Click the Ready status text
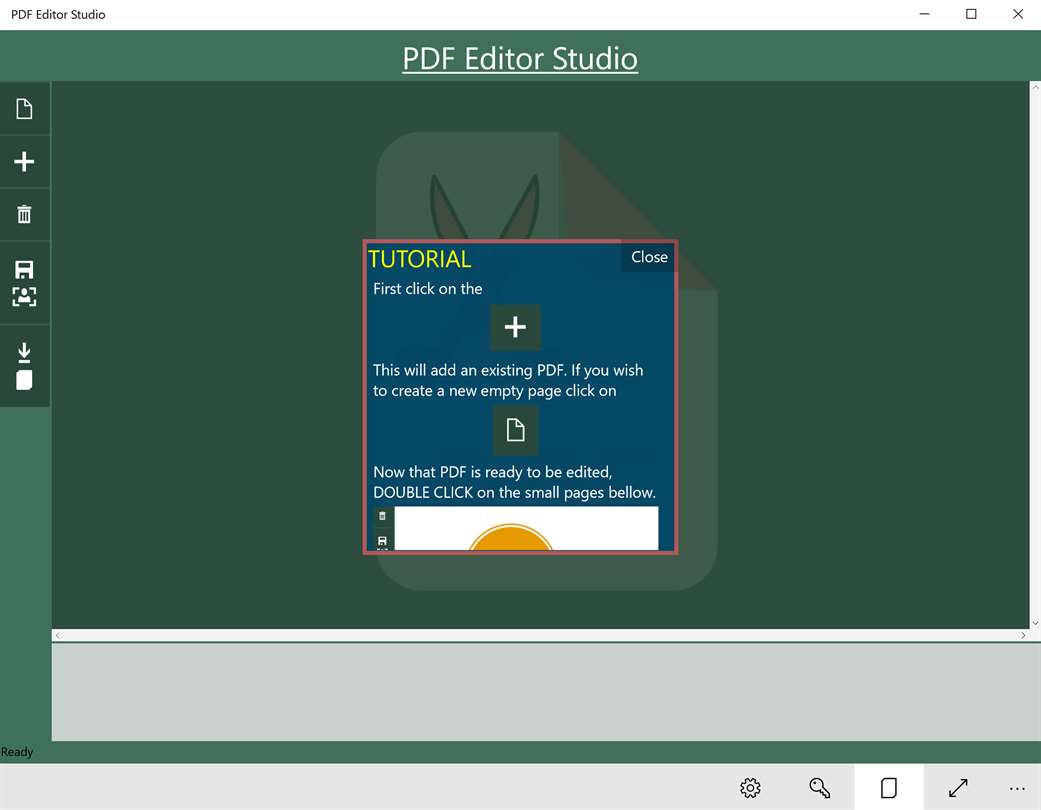Image resolution: width=1041 pixels, height=810 pixels. pos(17,752)
